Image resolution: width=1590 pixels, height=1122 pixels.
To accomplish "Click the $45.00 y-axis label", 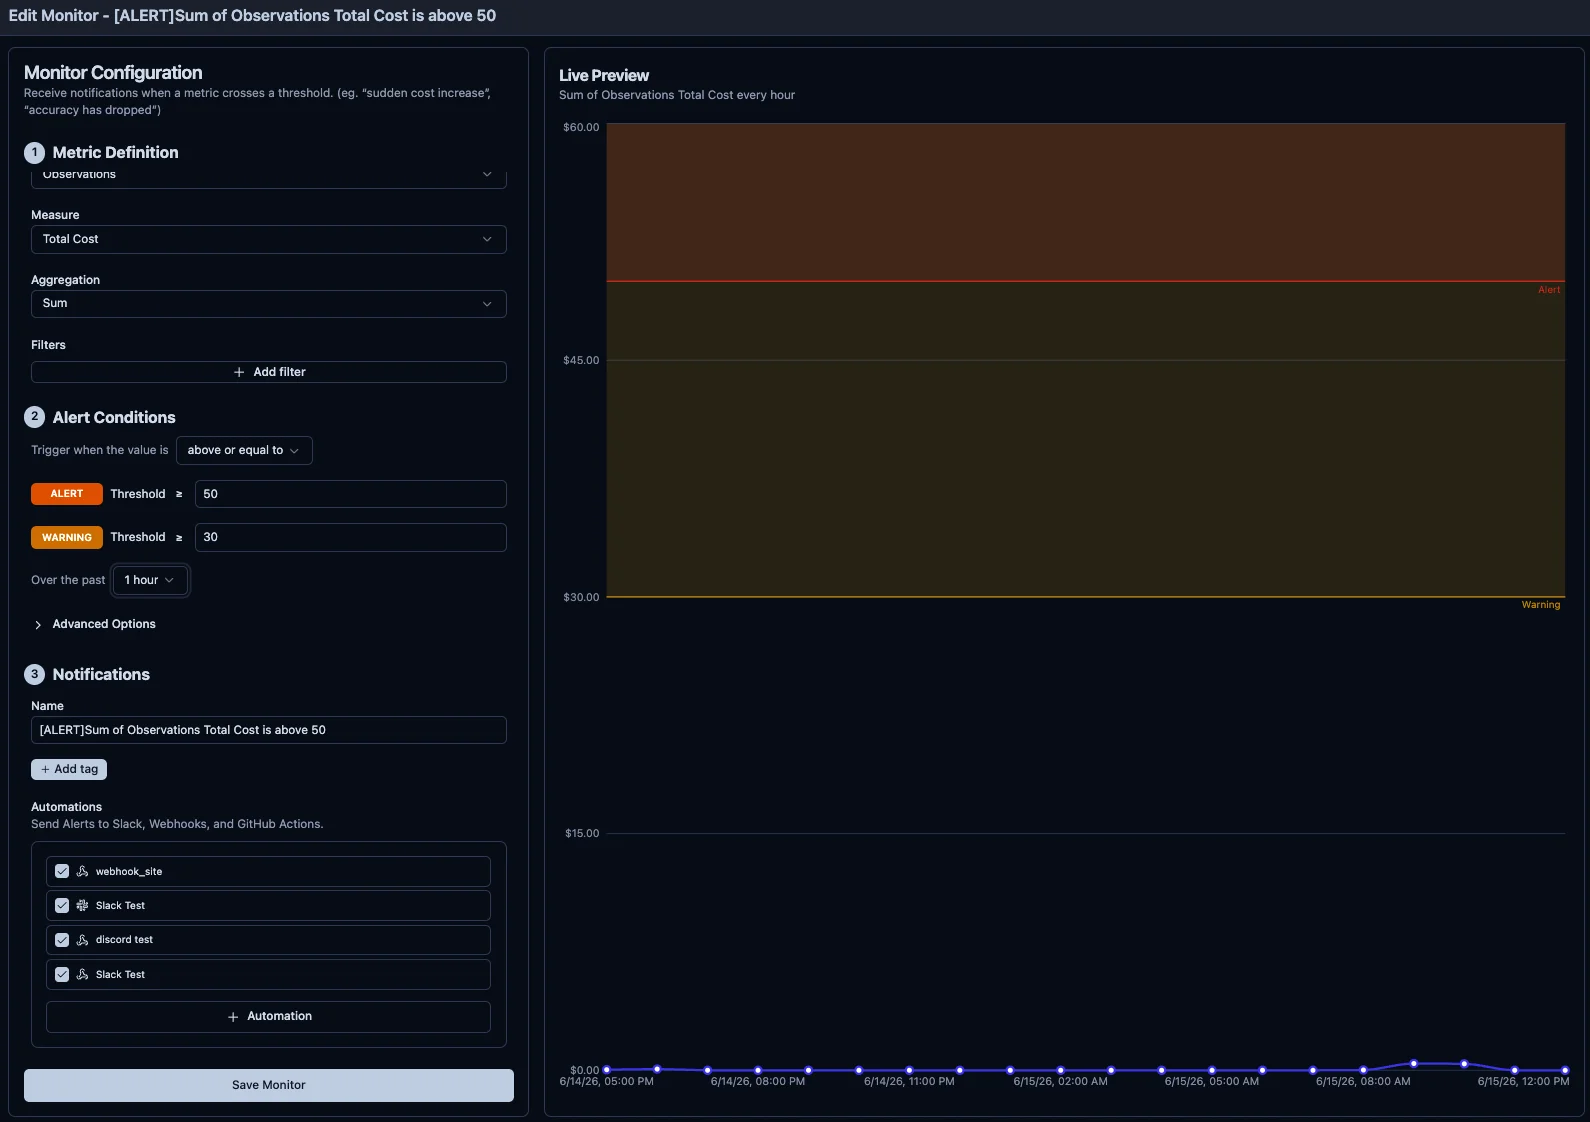I will [581, 360].
